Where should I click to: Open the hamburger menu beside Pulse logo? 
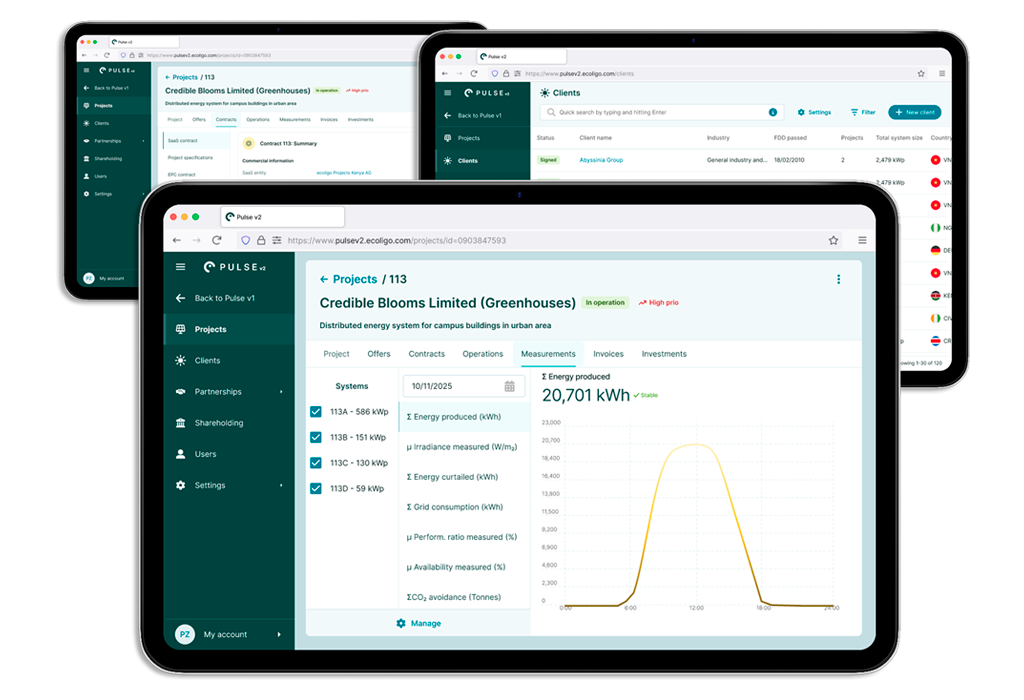[180, 266]
